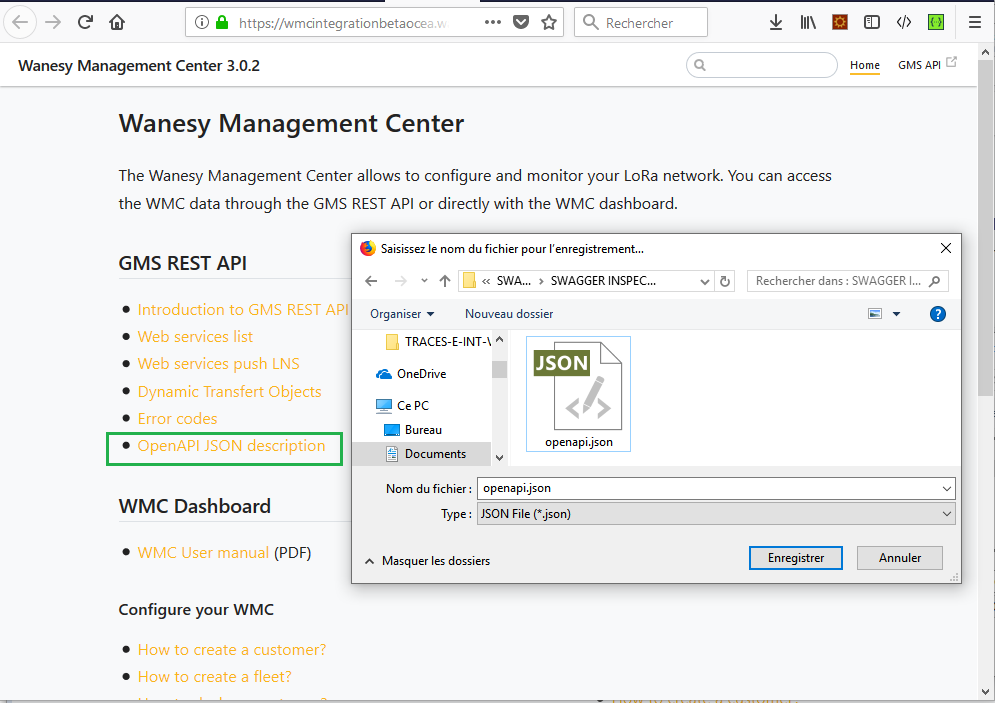Click the SWAGGER INSPEC breadcrumb segment
This screenshot has height=703, width=995.
click(x=603, y=280)
